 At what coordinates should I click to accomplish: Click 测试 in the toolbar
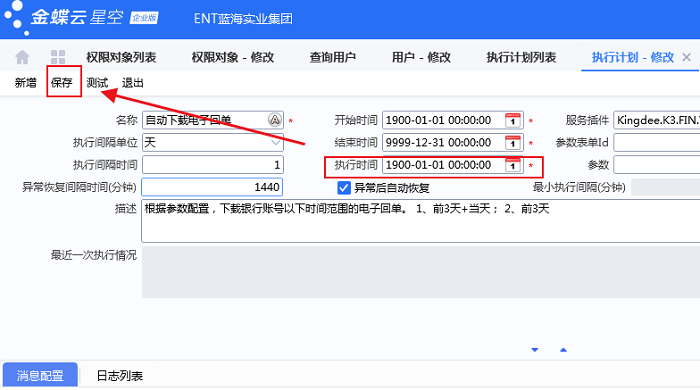[97, 83]
